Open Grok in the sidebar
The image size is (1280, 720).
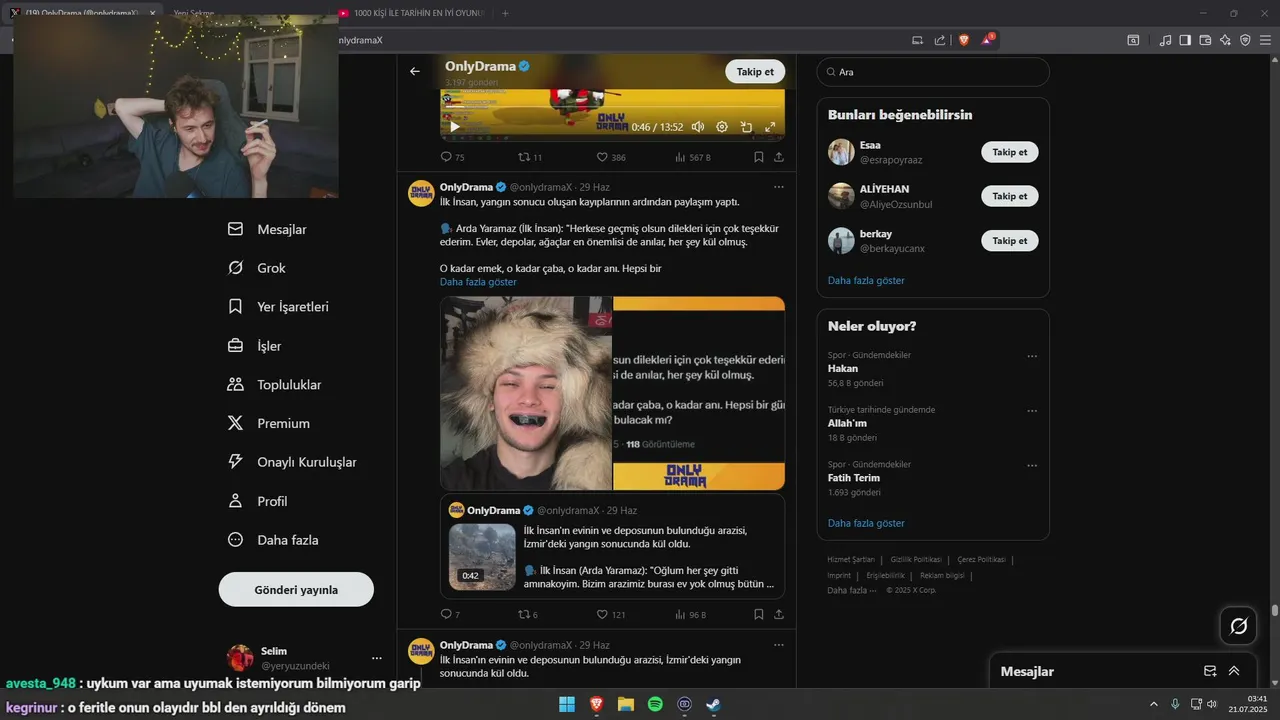[257, 268]
